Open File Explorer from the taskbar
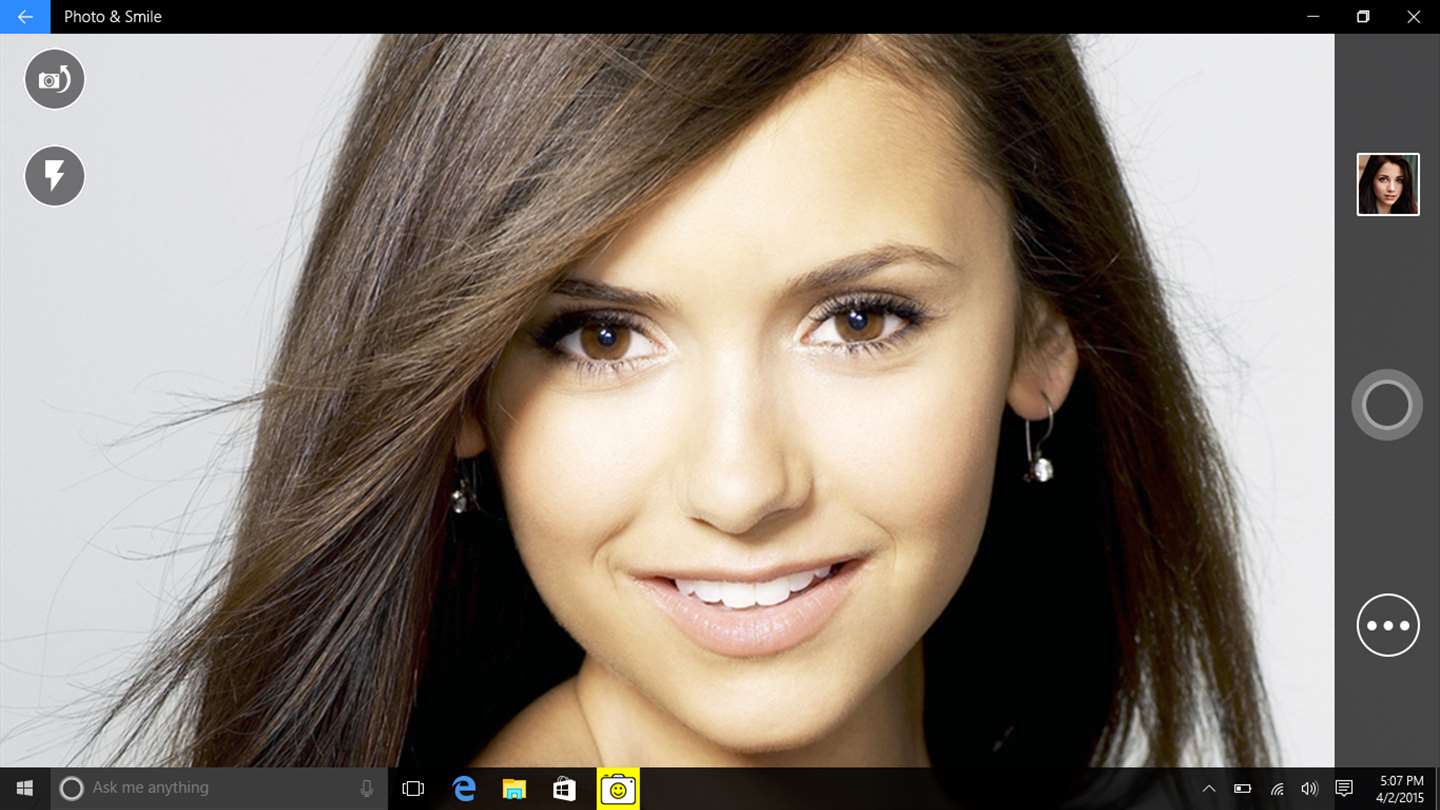 click(514, 789)
